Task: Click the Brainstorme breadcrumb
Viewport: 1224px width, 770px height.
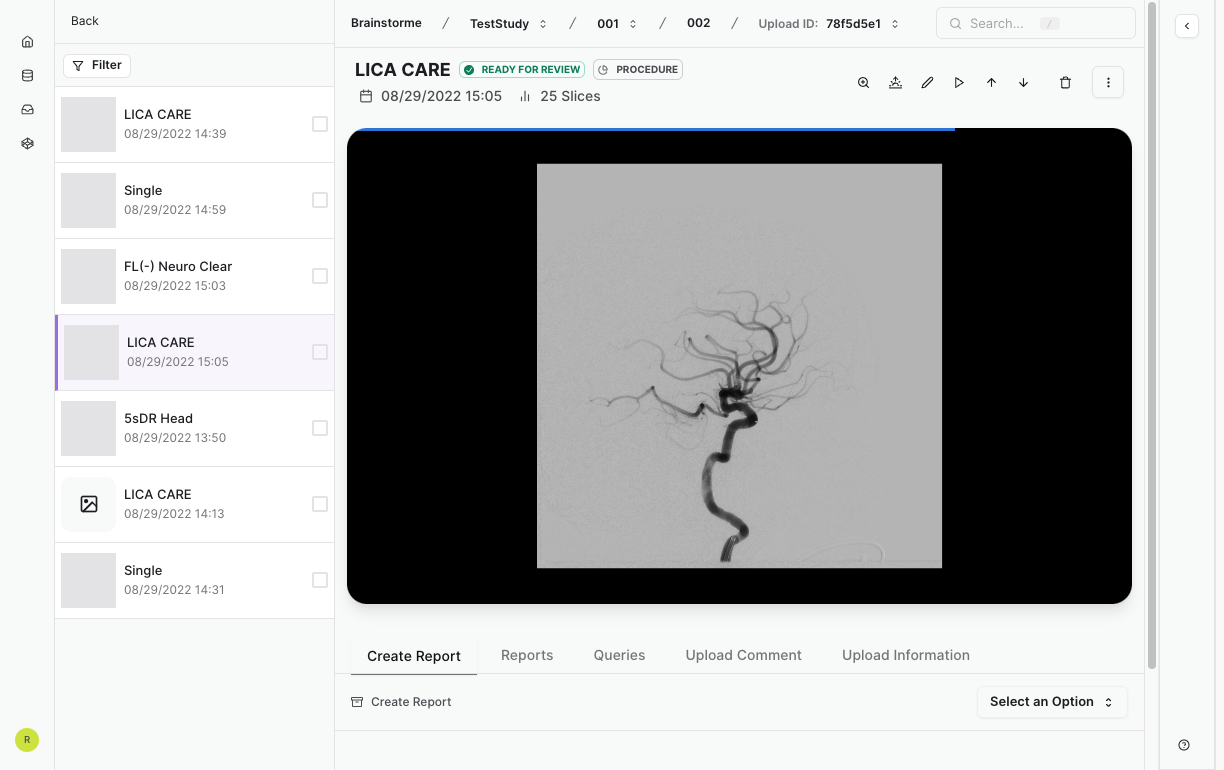Action: 386,23
